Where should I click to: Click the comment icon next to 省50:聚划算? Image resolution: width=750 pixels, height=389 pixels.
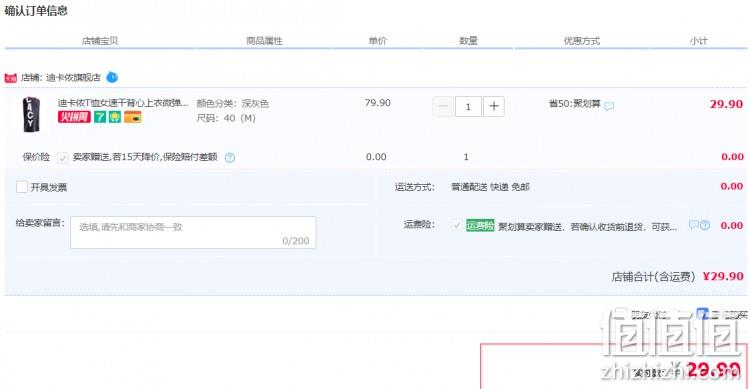609,106
